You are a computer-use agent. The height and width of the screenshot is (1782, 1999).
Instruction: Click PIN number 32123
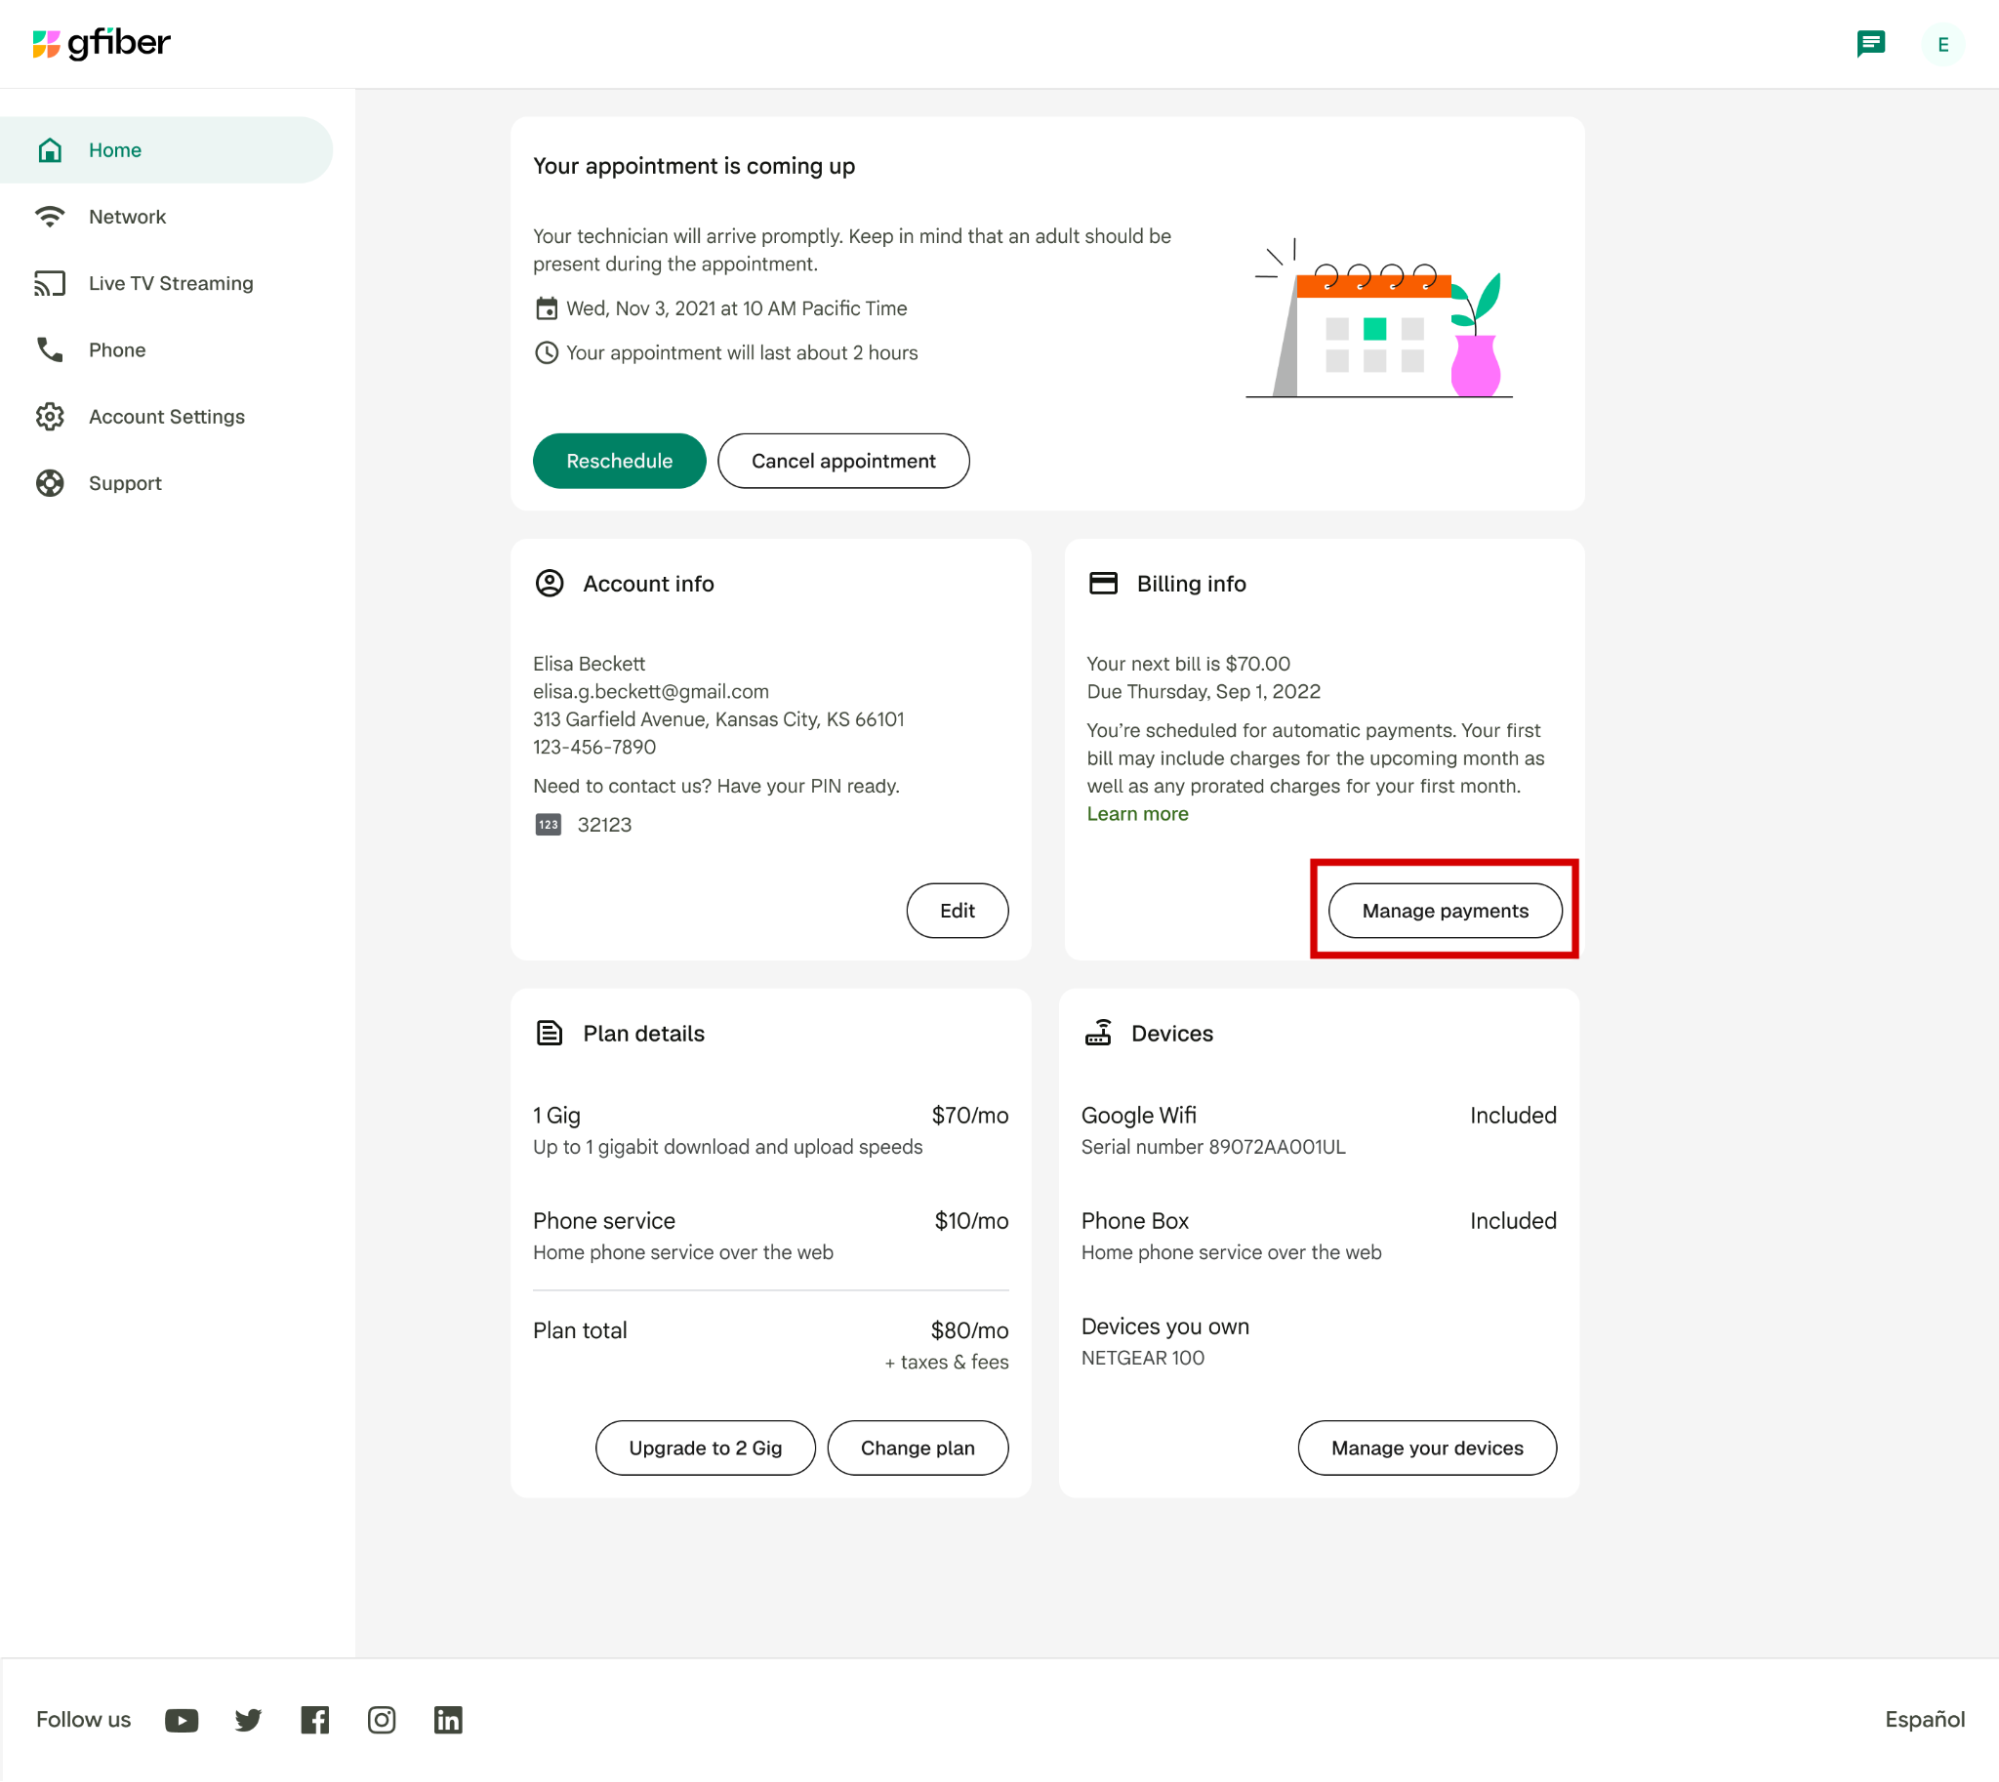click(604, 824)
